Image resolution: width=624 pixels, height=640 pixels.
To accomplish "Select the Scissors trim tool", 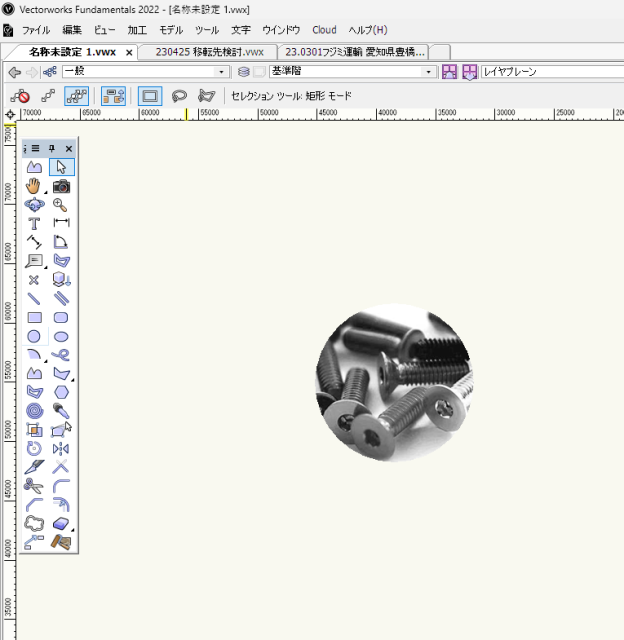I will point(34,486).
